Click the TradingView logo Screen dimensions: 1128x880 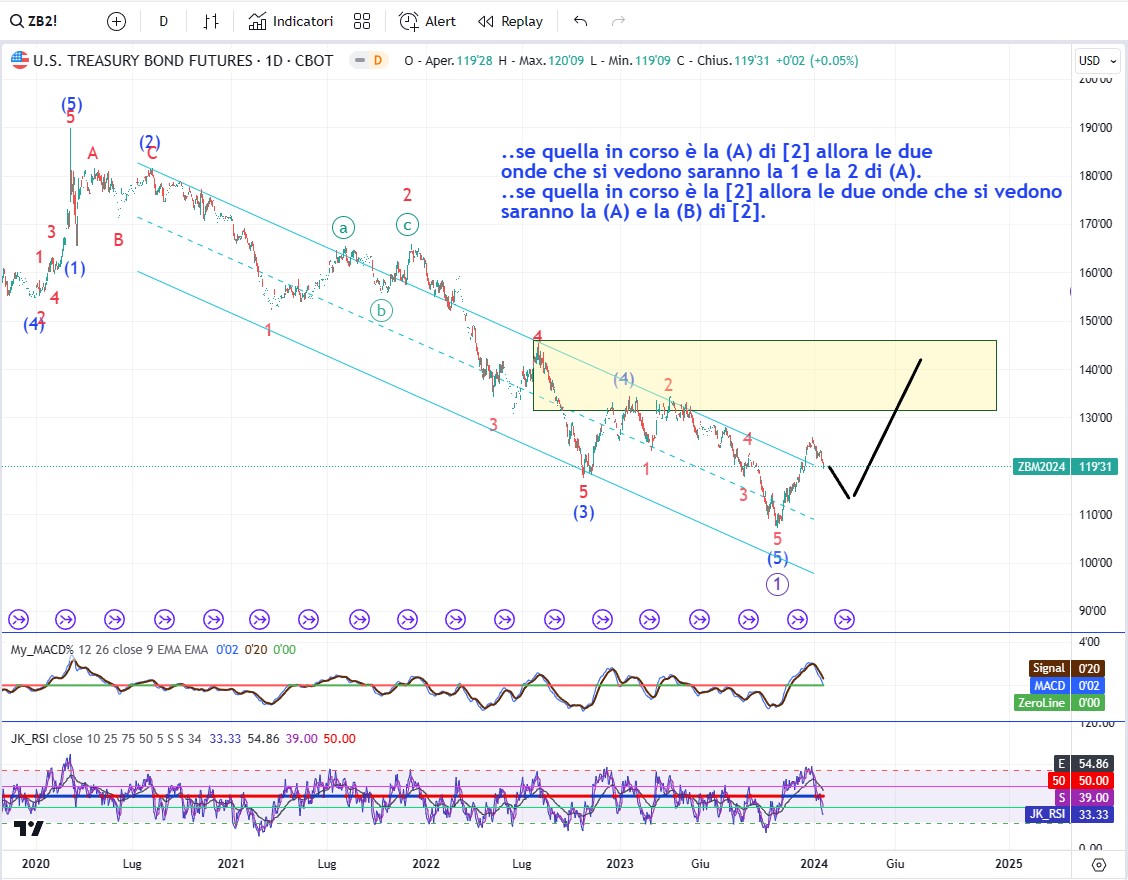click(x=29, y=829)
